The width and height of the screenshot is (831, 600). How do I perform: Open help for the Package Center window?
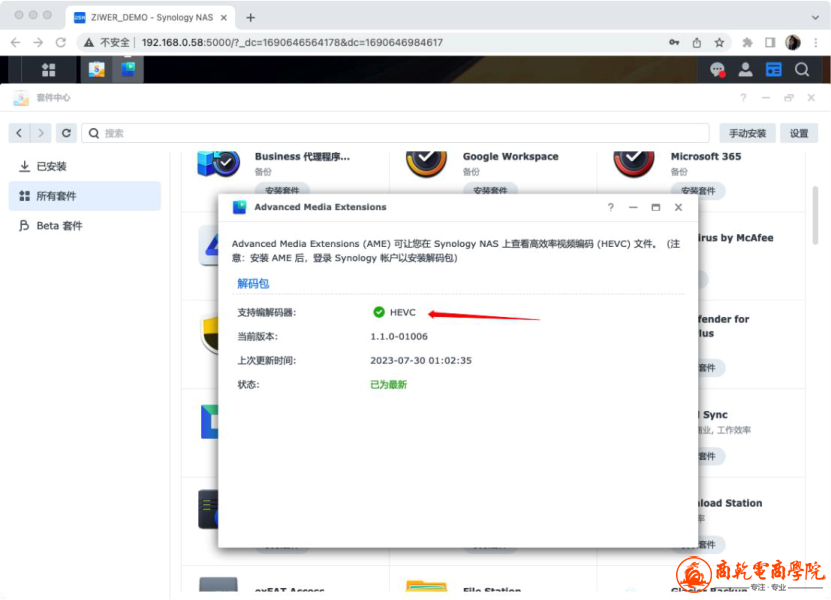coord(743,98)
